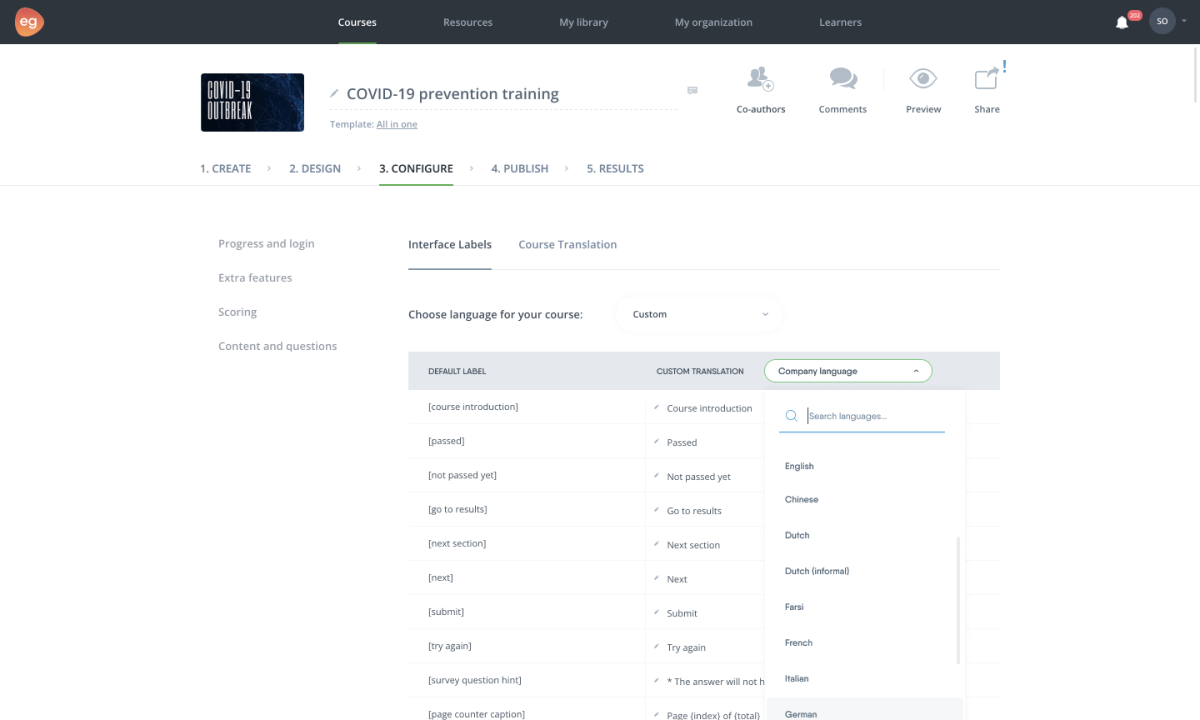Switch to Course Translation tab
The height and width of the screenshot is (720, 1200).
click(x=568, y=244)
